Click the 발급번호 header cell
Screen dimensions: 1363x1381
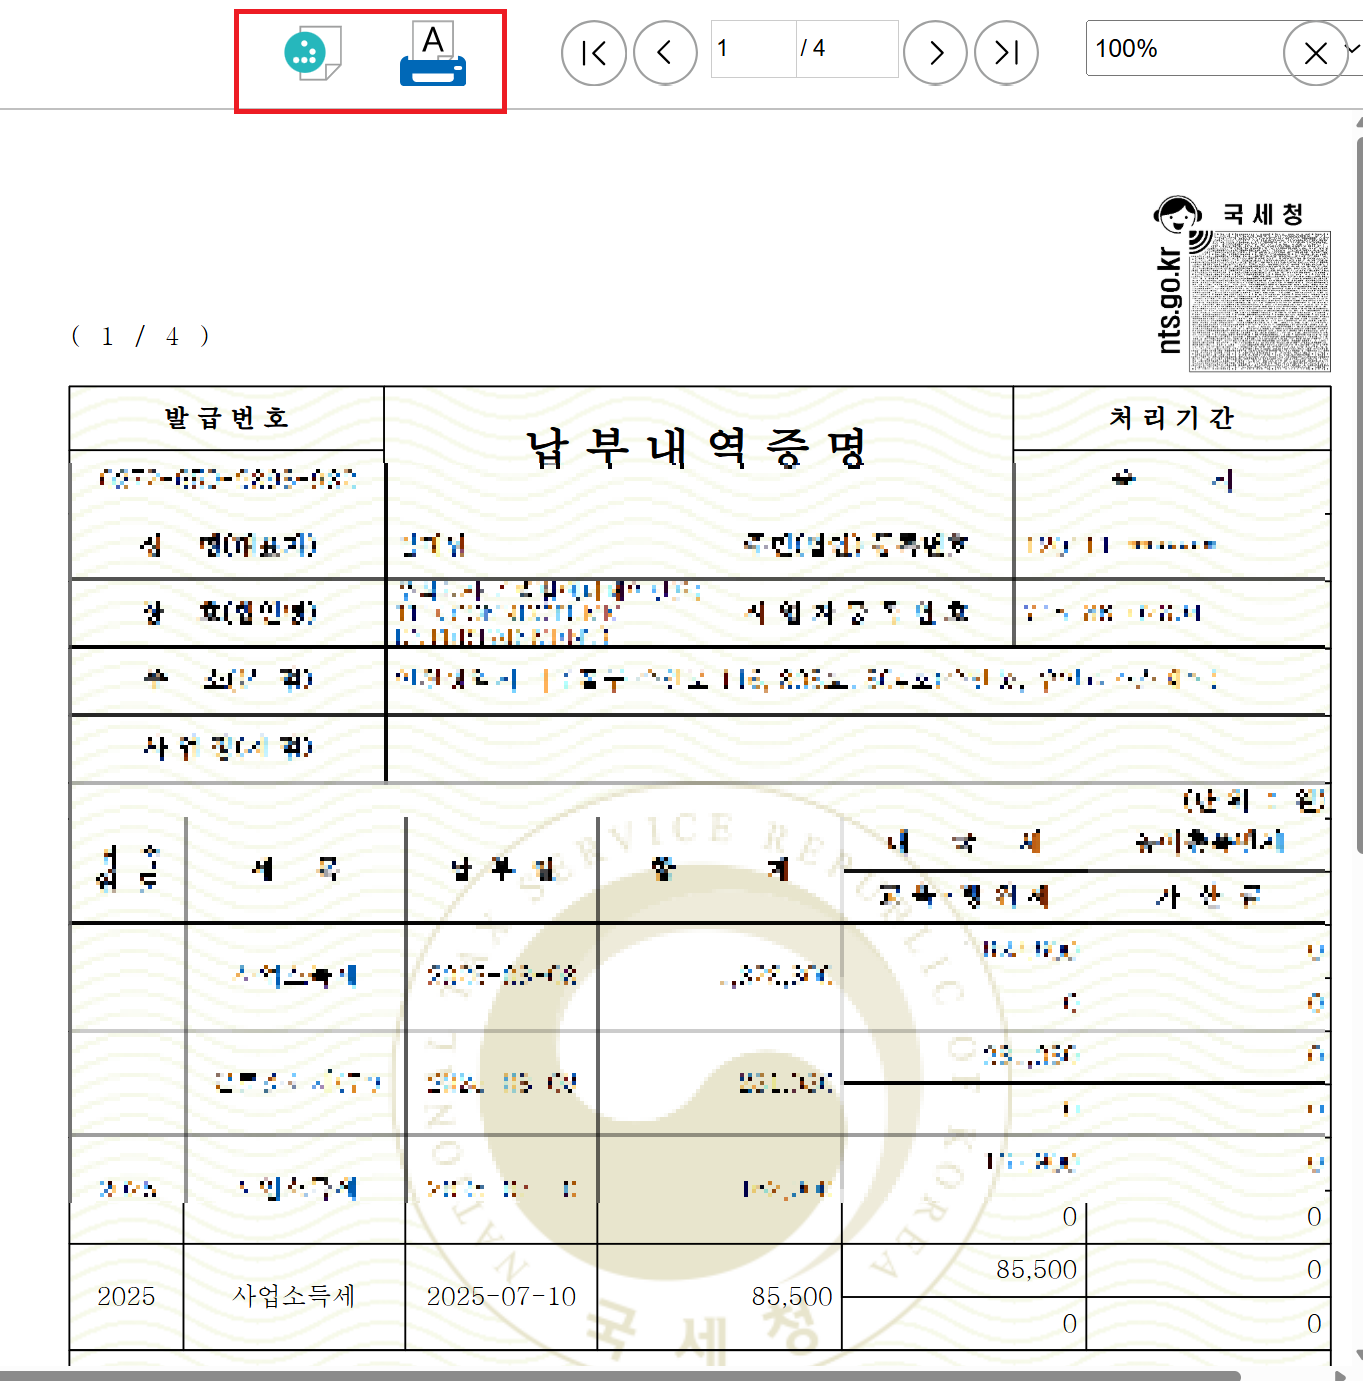tap(227, 418)
